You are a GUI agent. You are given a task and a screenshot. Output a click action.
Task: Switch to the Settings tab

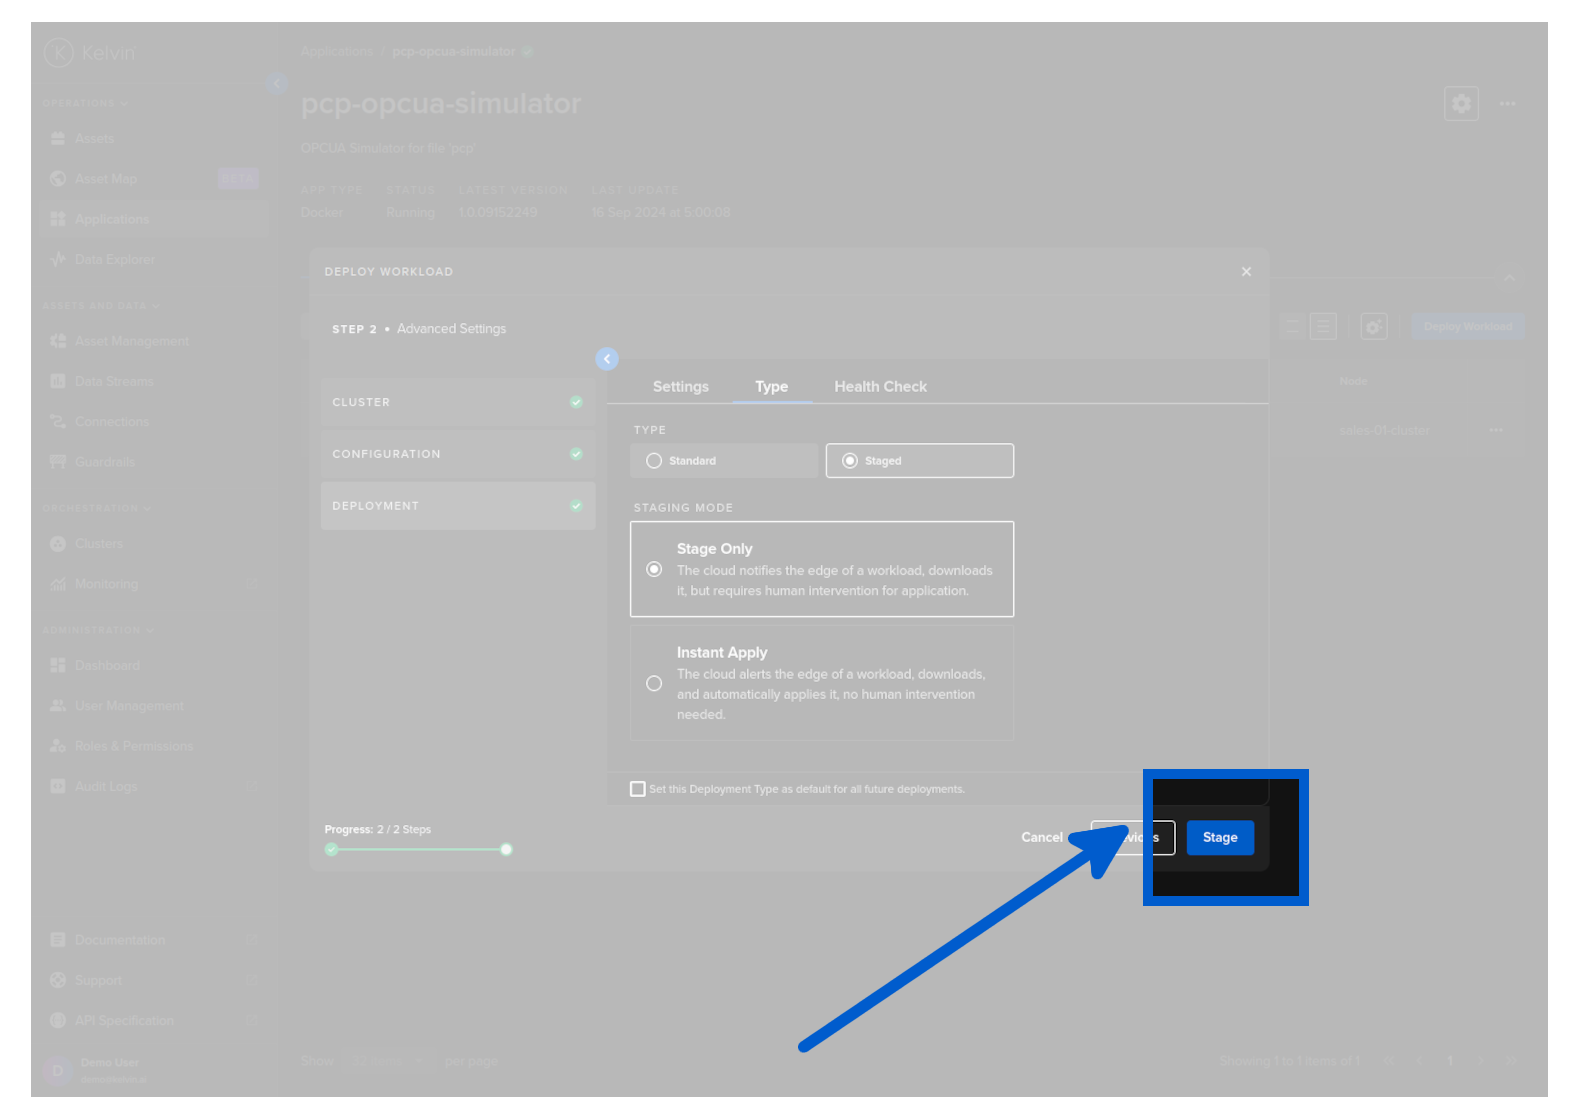click(680, 387)
